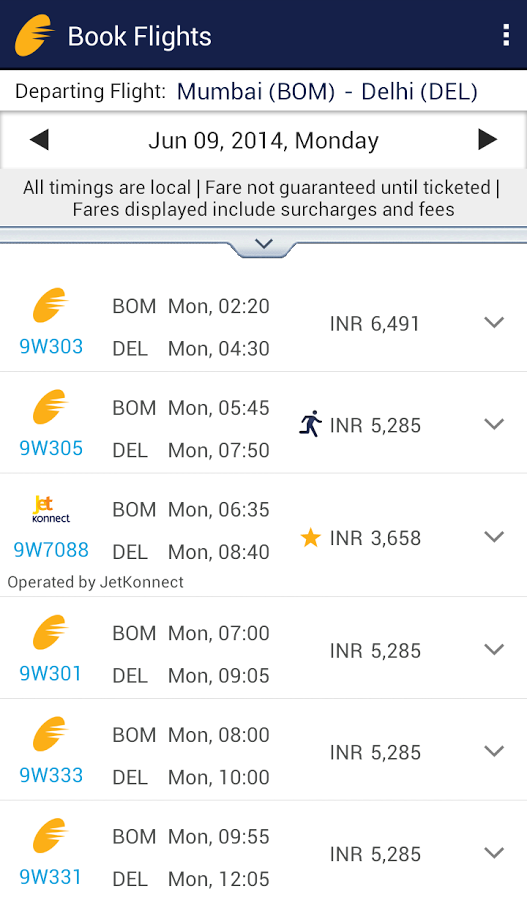
Task: Open flight number link 9W331
Action: click(51, 876)
